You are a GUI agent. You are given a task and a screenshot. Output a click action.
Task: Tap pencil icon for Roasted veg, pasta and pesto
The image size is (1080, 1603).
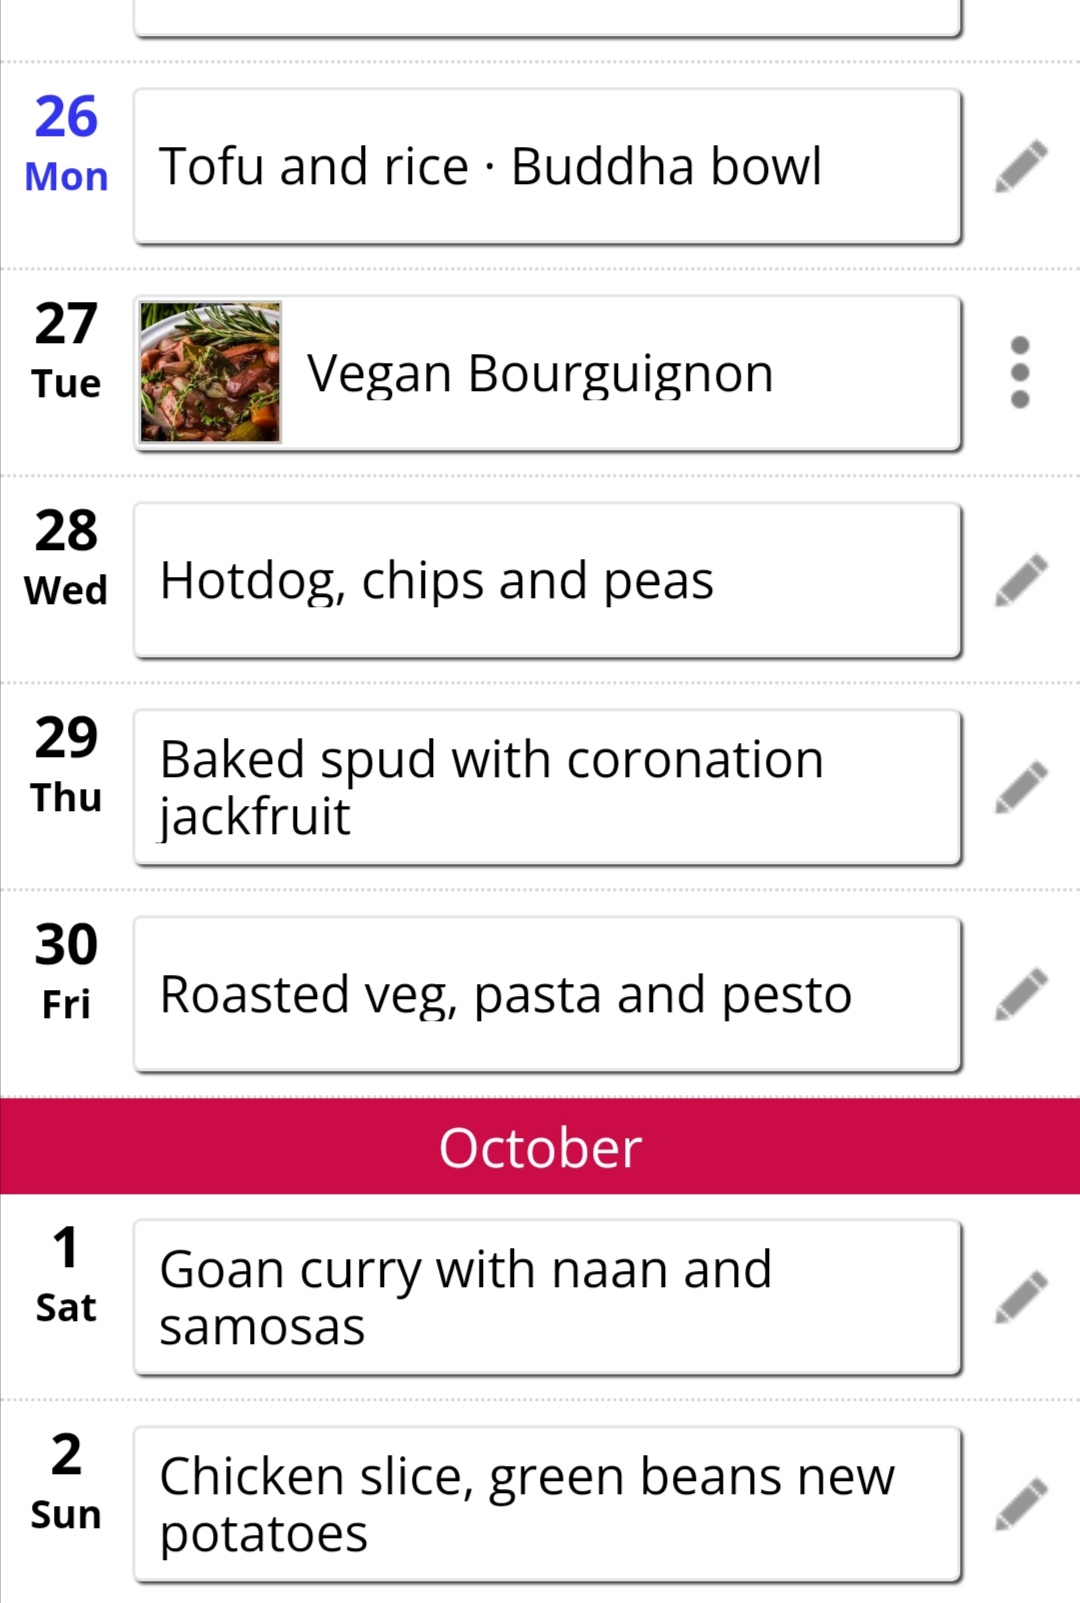point(1021,994)
